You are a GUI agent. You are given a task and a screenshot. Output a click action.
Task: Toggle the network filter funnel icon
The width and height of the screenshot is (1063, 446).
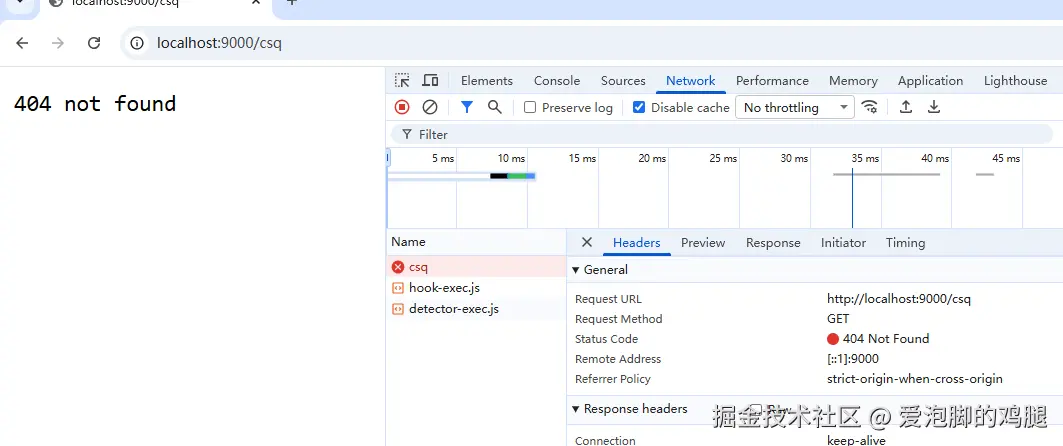466,107
